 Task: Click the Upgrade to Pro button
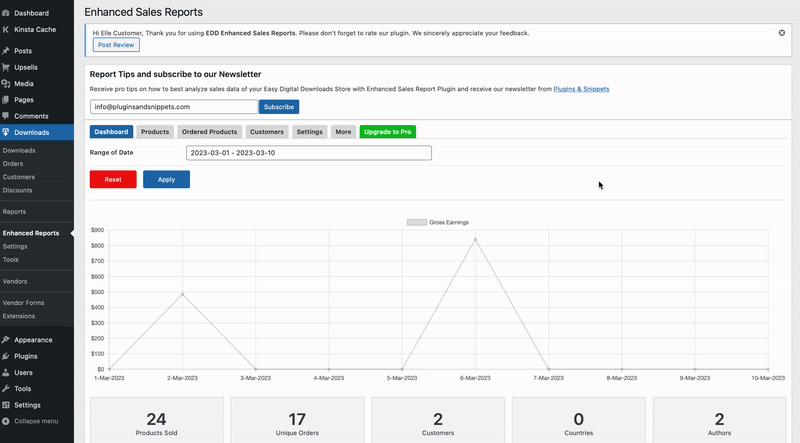coord(388,132)
